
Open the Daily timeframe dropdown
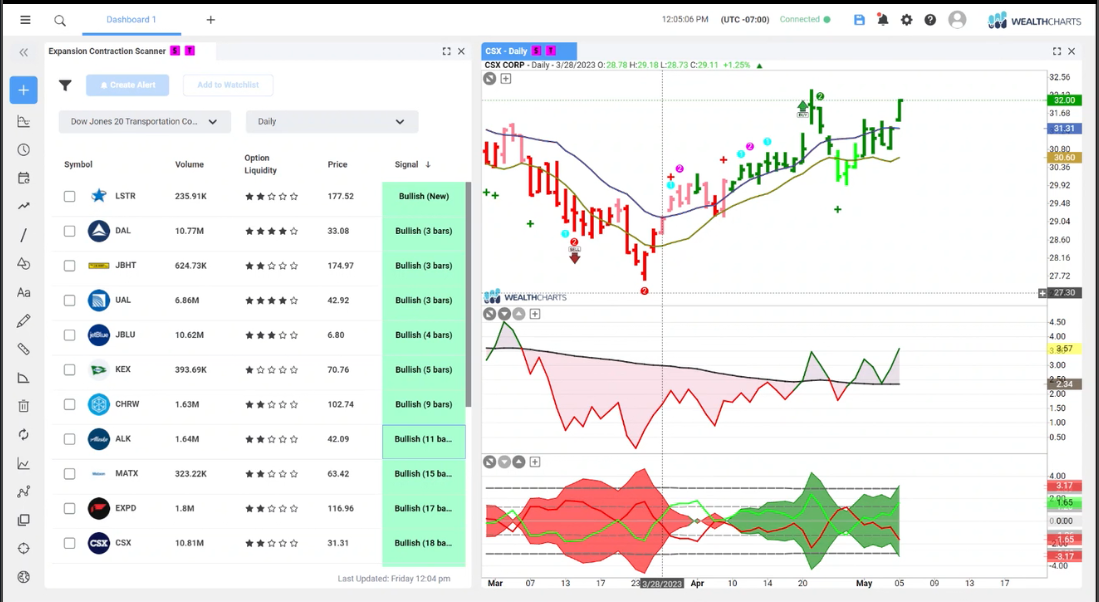[x=332, y=121]
